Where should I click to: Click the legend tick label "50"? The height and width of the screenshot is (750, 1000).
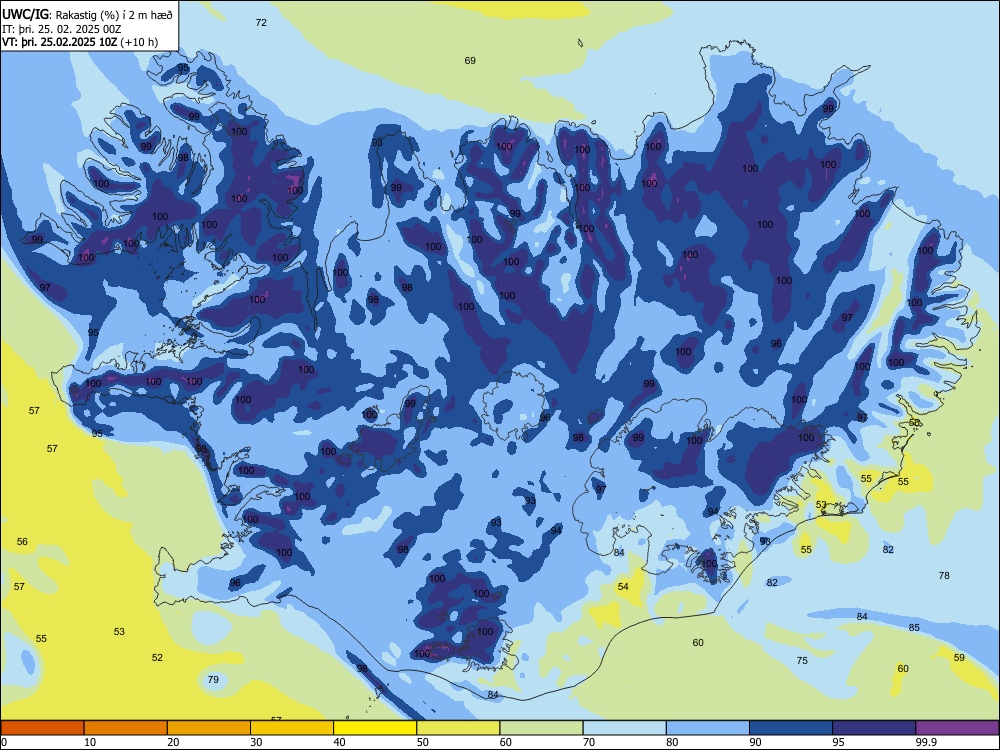coord(423,742)
